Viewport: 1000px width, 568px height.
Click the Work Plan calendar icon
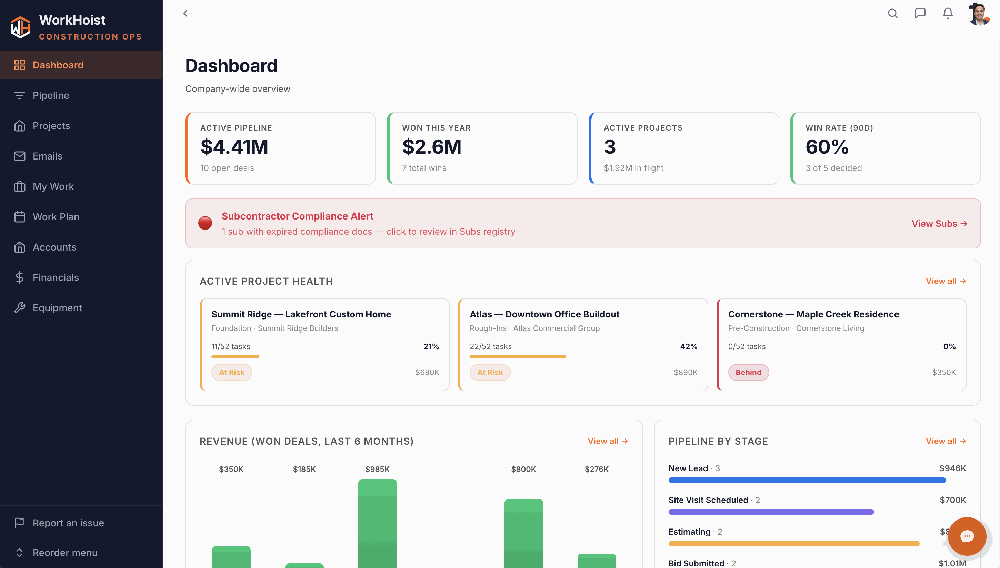point(20,217)
